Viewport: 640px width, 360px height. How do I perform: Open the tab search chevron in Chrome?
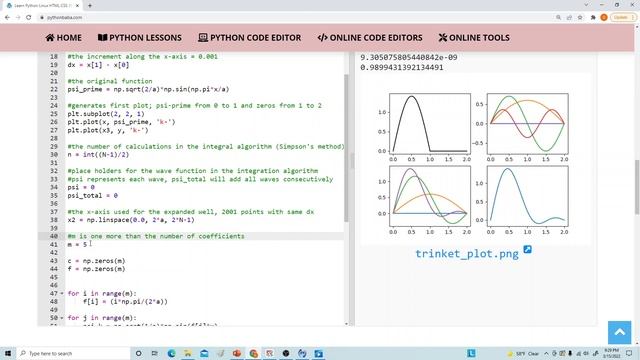click(x=586, y=5)
